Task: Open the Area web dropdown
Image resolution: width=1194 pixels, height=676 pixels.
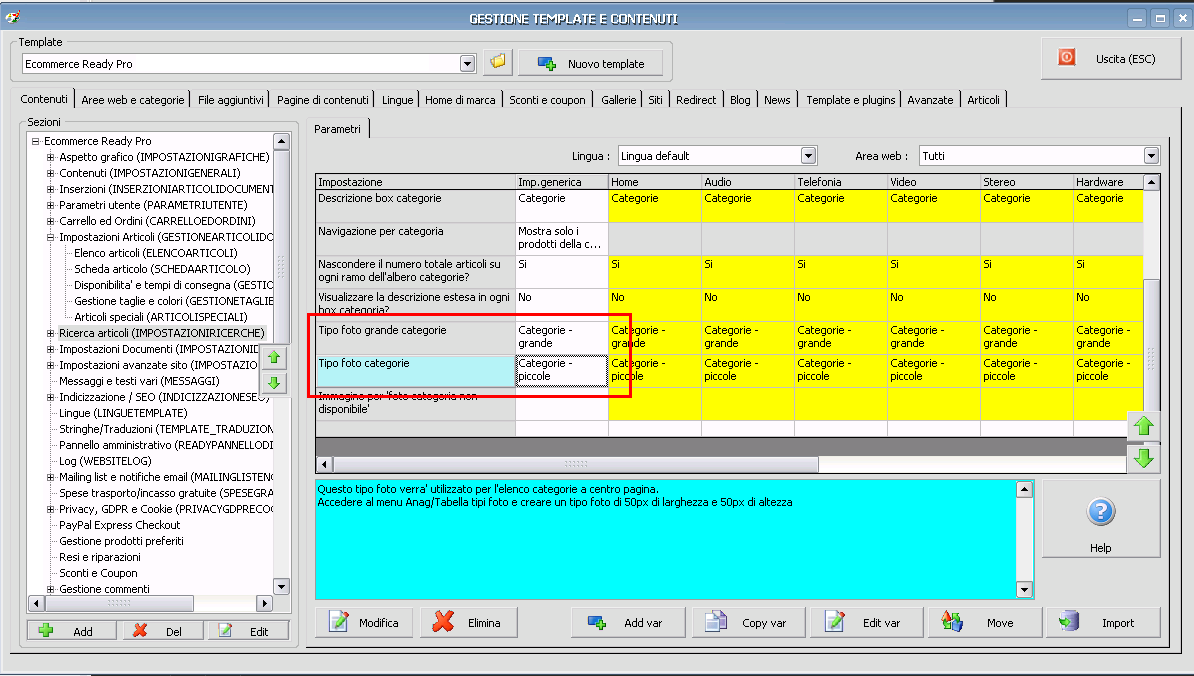Action: [x=1151, y=156]
